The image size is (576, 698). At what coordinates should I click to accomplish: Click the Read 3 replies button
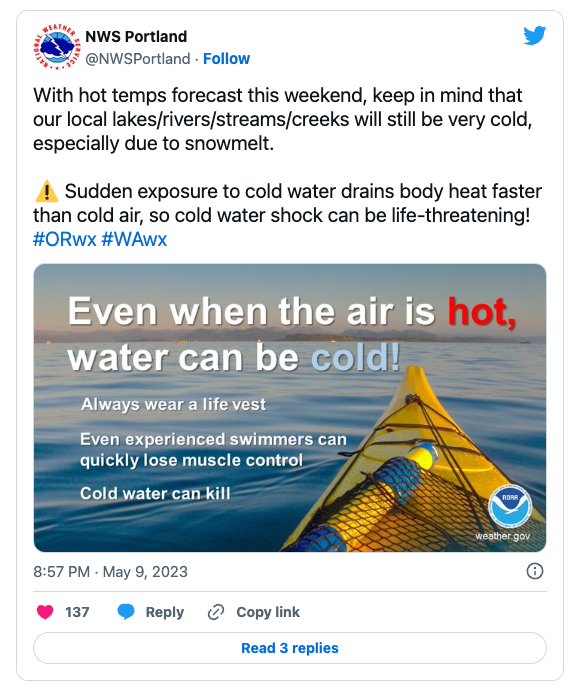[290, 648]
